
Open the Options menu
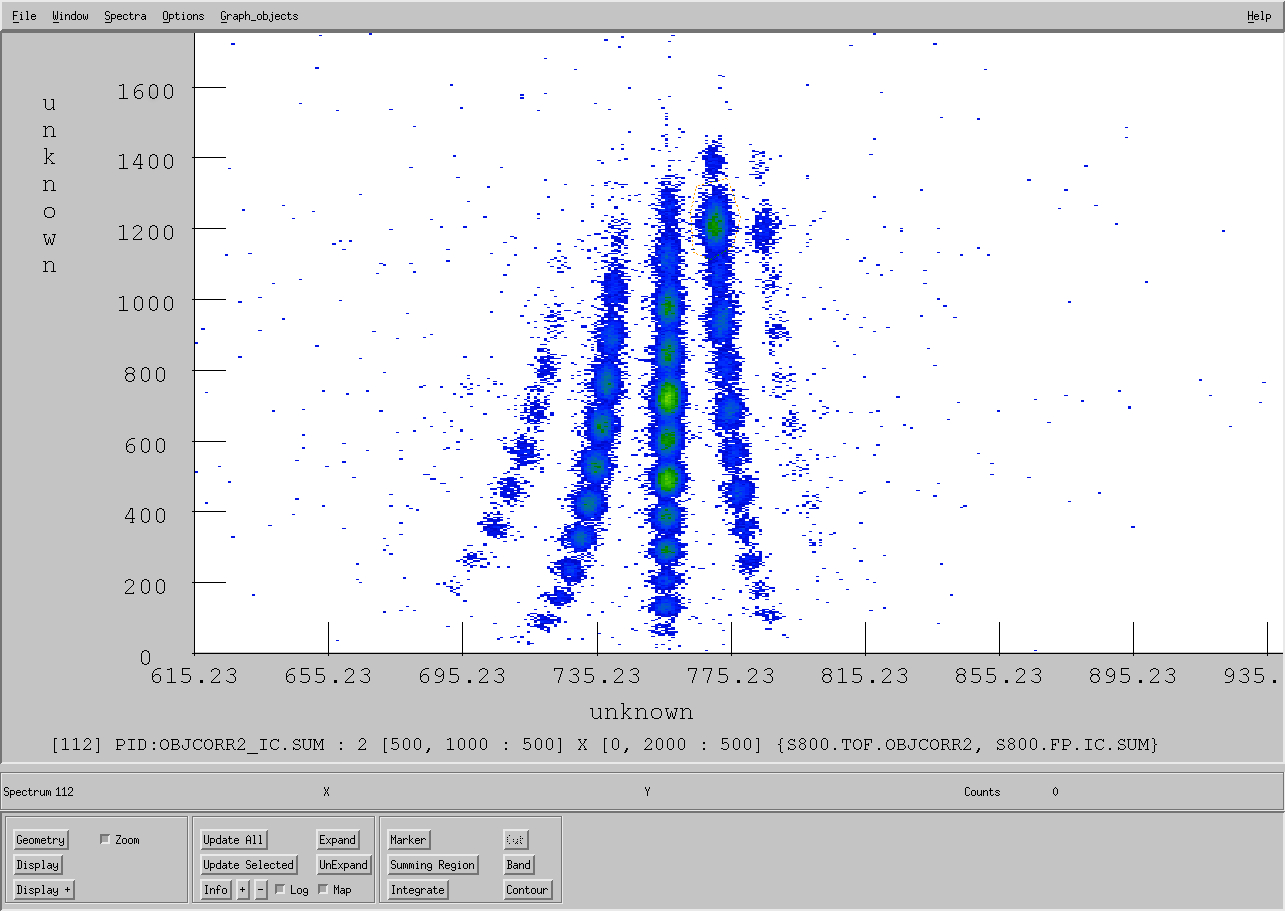pyautogui.click(x=183, y=16)
